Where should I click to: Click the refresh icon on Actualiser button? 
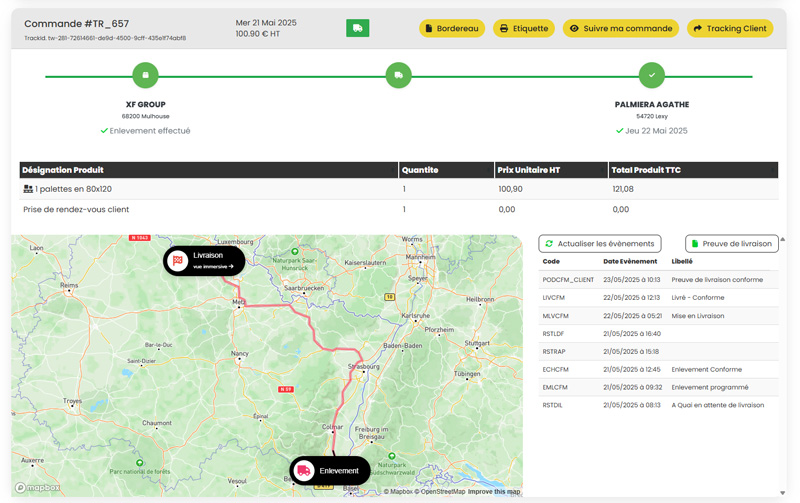549,244
